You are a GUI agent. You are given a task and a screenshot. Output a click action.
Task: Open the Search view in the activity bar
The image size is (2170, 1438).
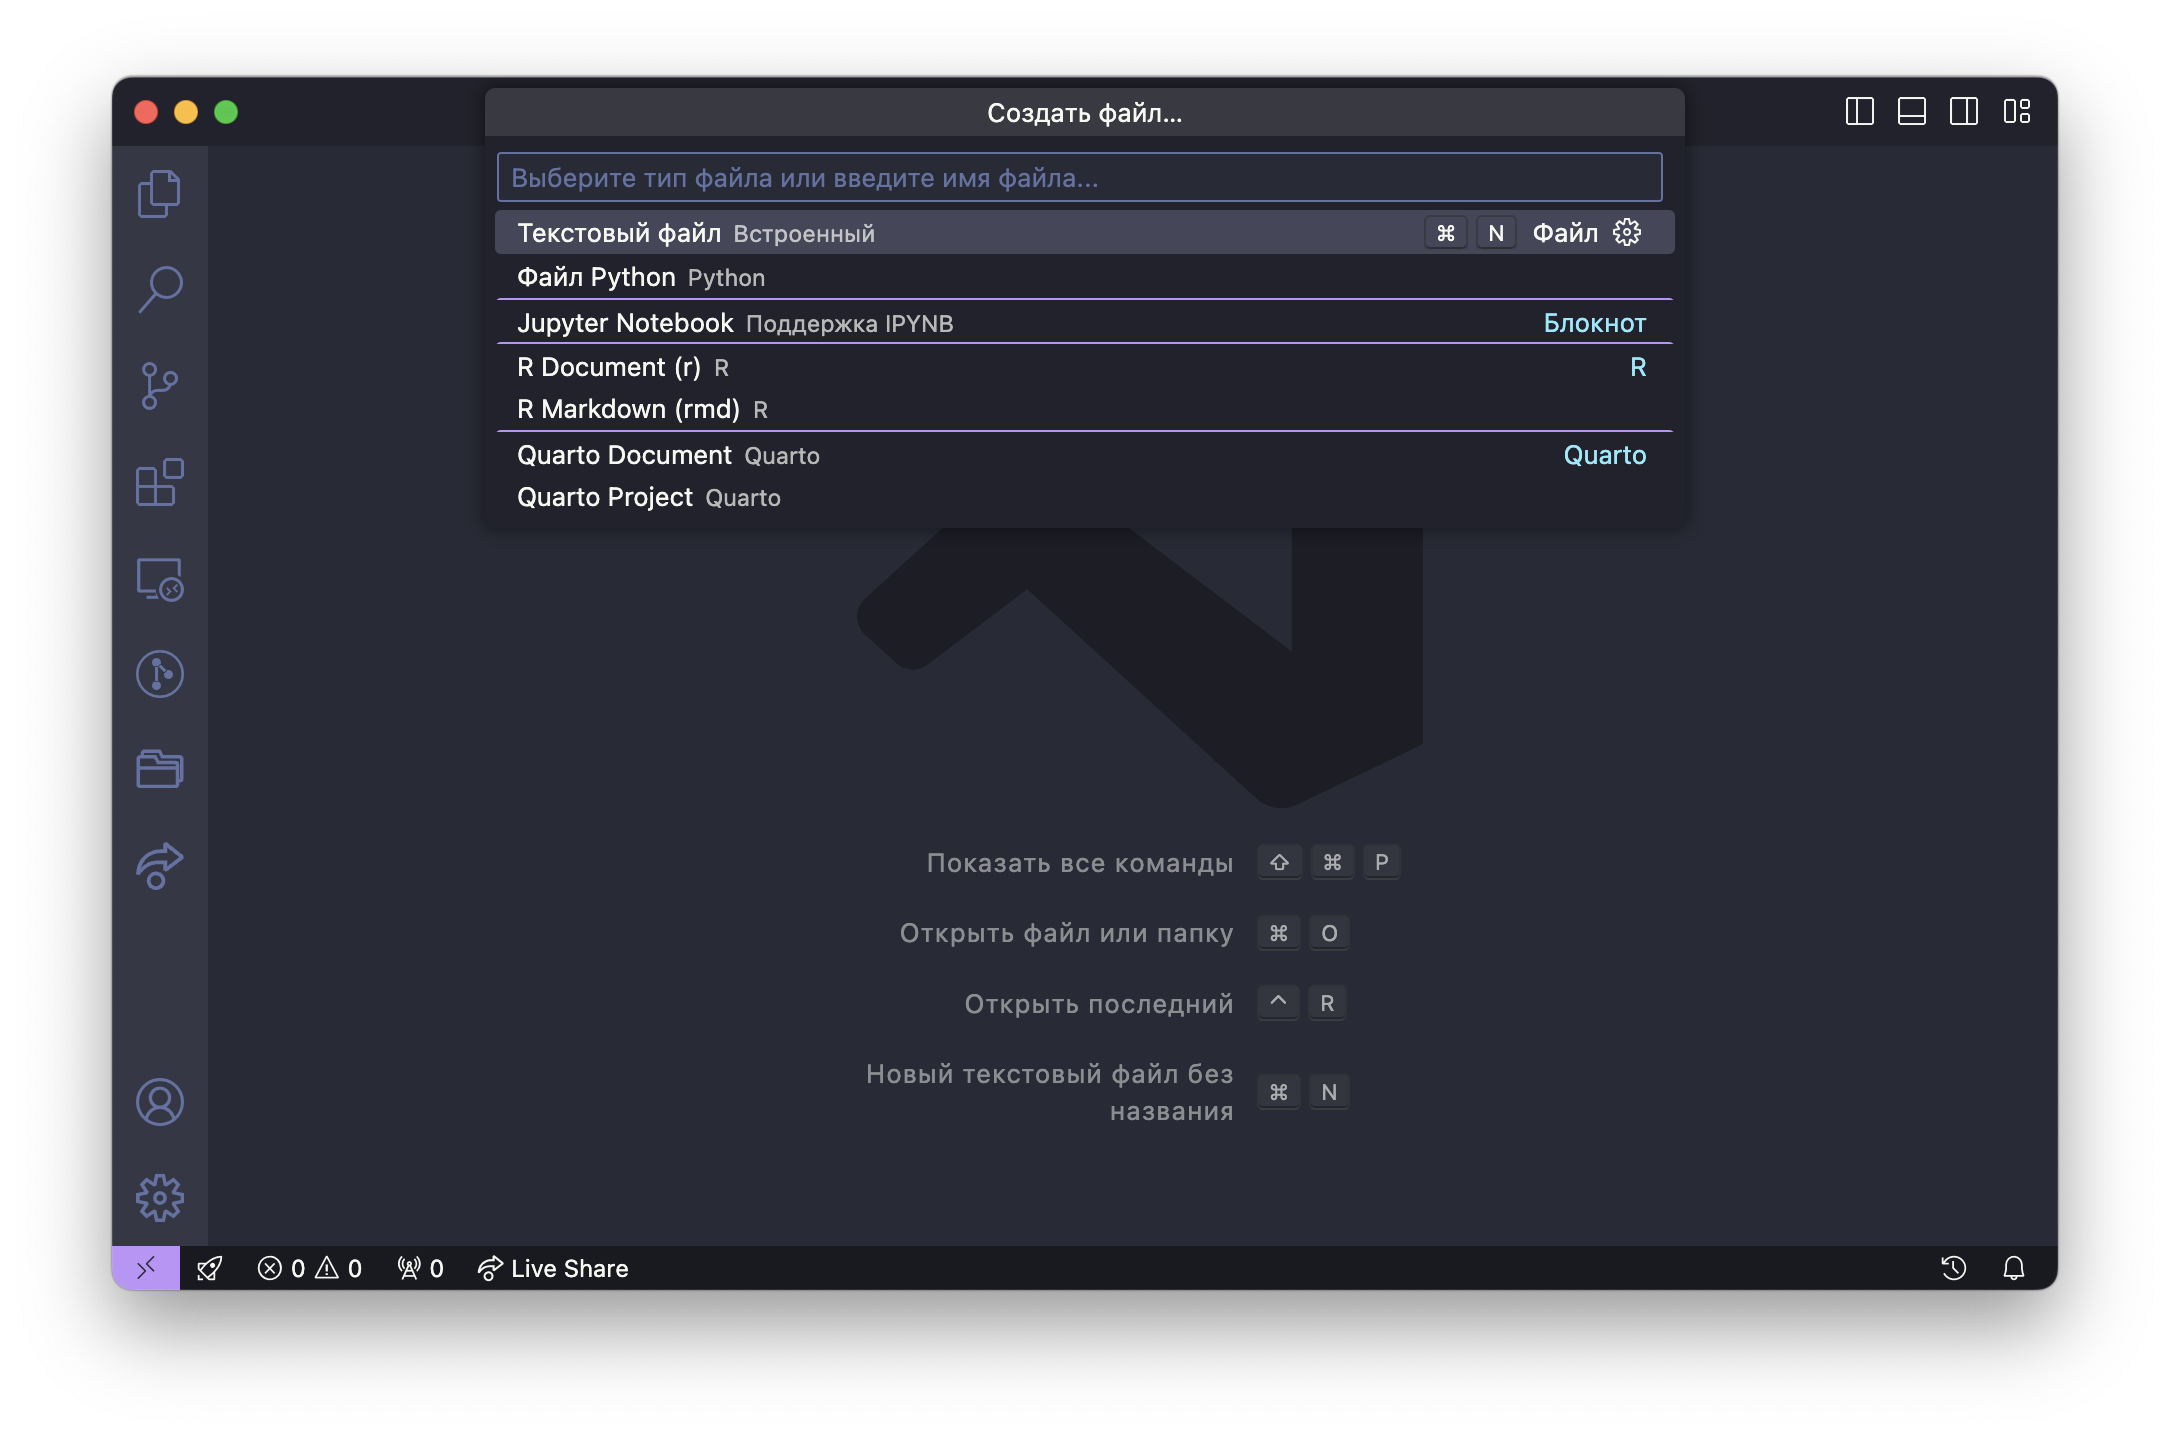(159, 290)
